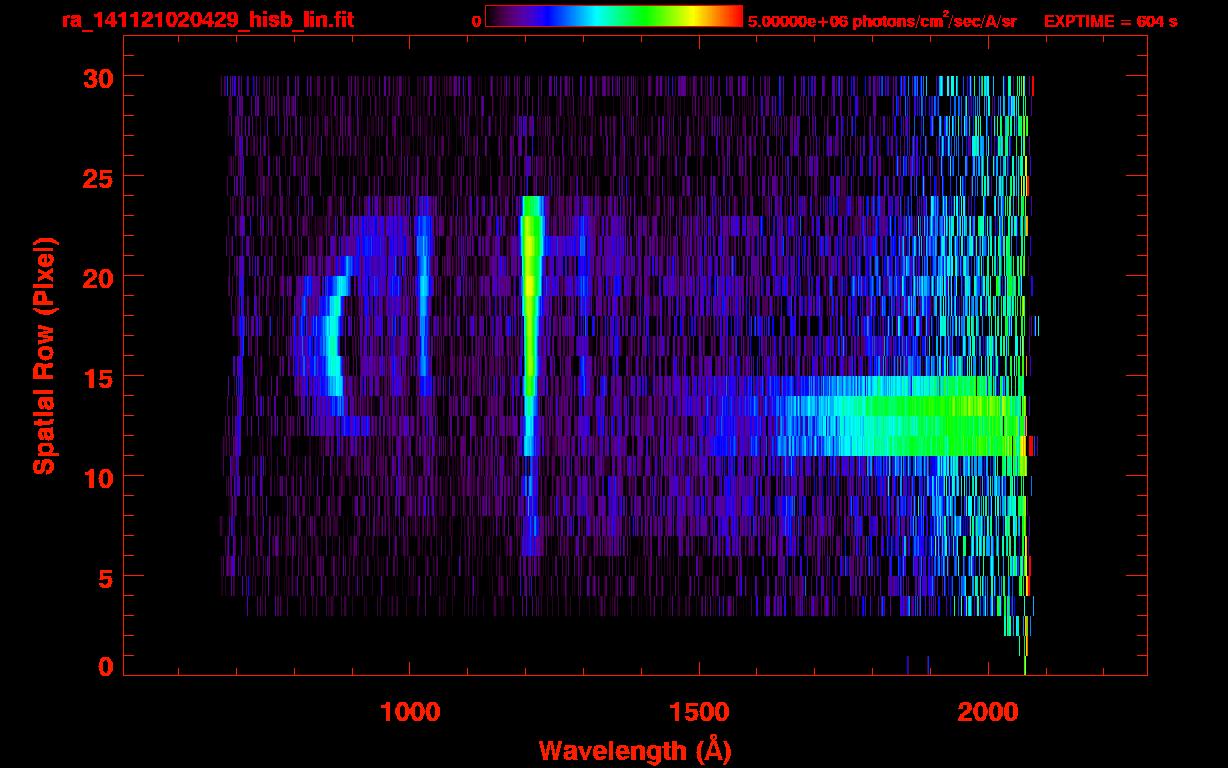The width and height of the screenshot is (1228, 768).
Task: Click the 5.00000e+06 photons/cm²/sec/A/sr label
Action: 882,21
